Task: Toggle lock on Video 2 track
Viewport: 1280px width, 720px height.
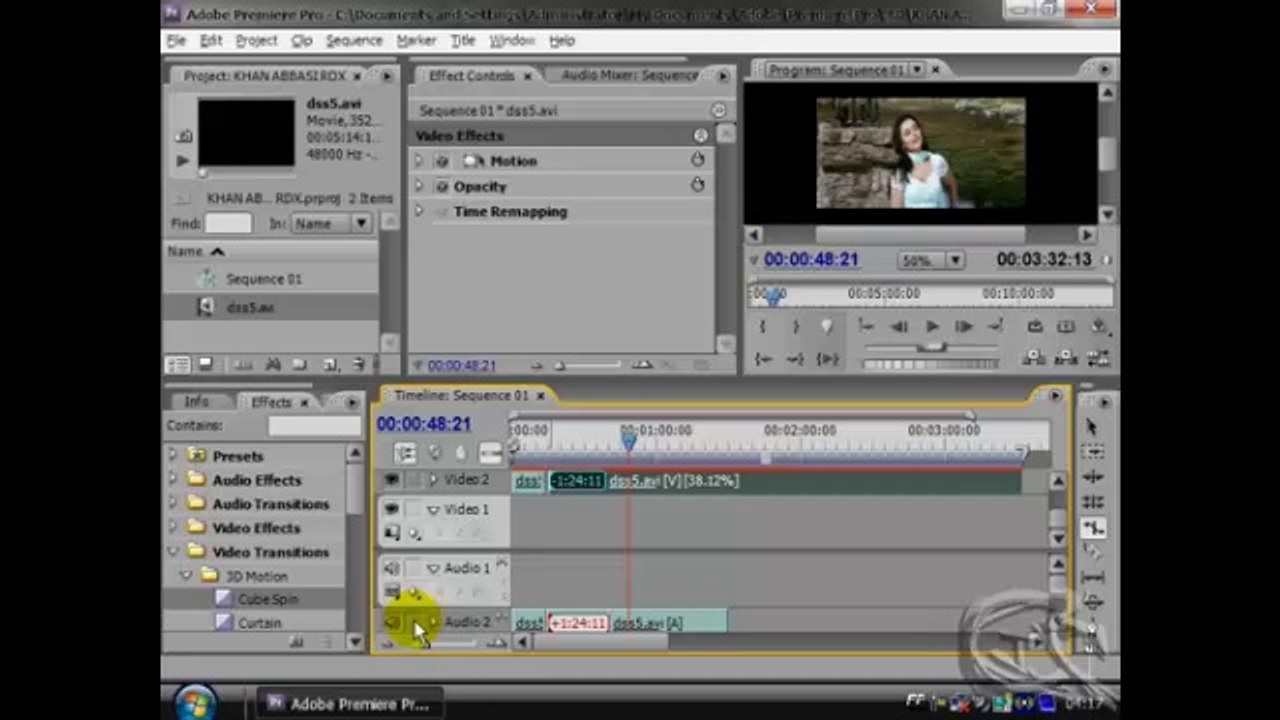Action: pos(413,481)
